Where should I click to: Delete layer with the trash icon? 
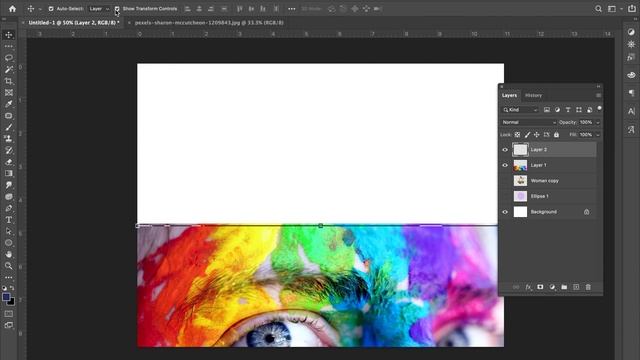click(x=588, y=287)
